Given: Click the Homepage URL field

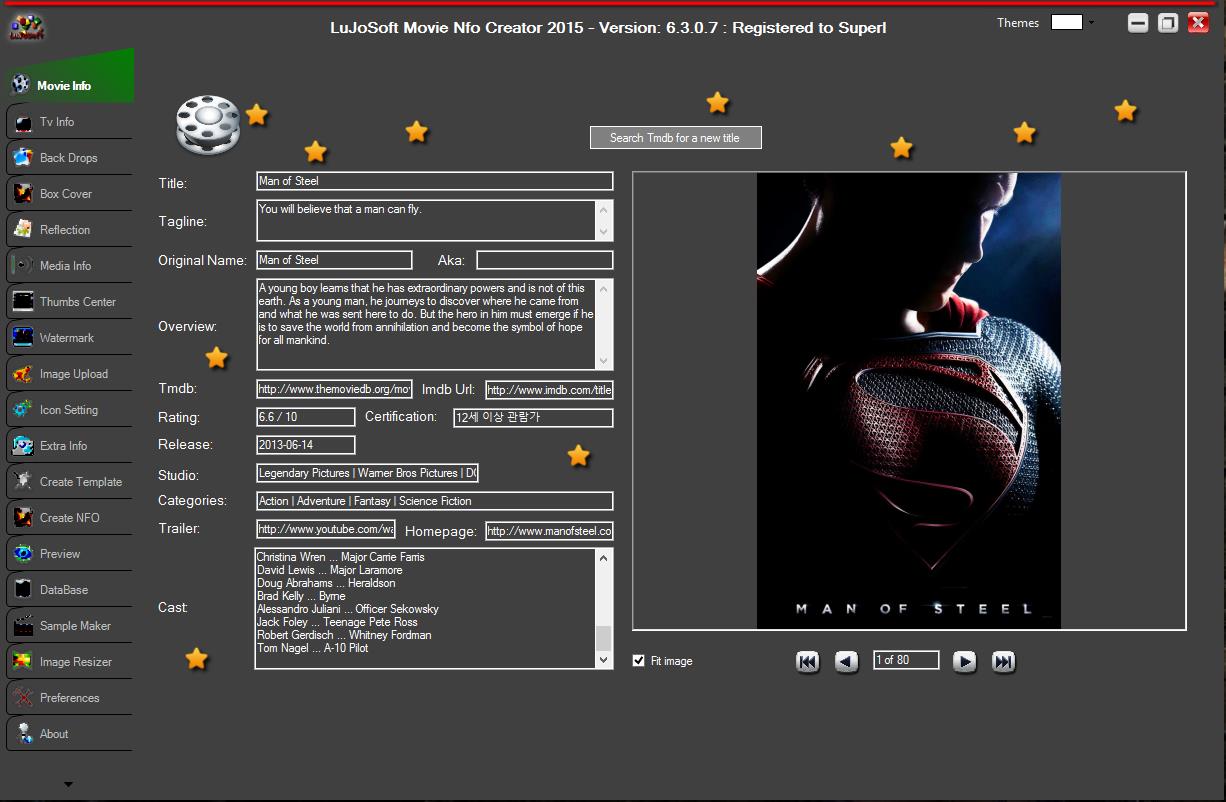Looking at the screenshot, I should tap(549, 531).
